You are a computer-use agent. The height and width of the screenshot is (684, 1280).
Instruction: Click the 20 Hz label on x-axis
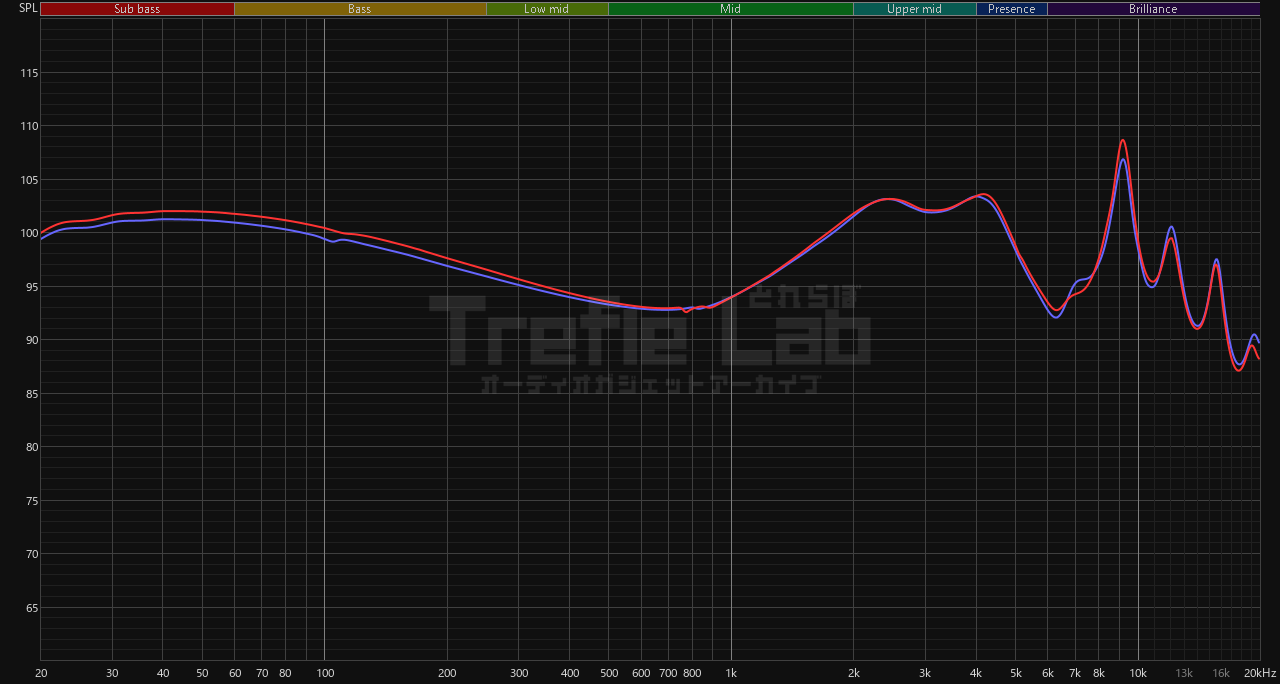[x=41, y=673]
